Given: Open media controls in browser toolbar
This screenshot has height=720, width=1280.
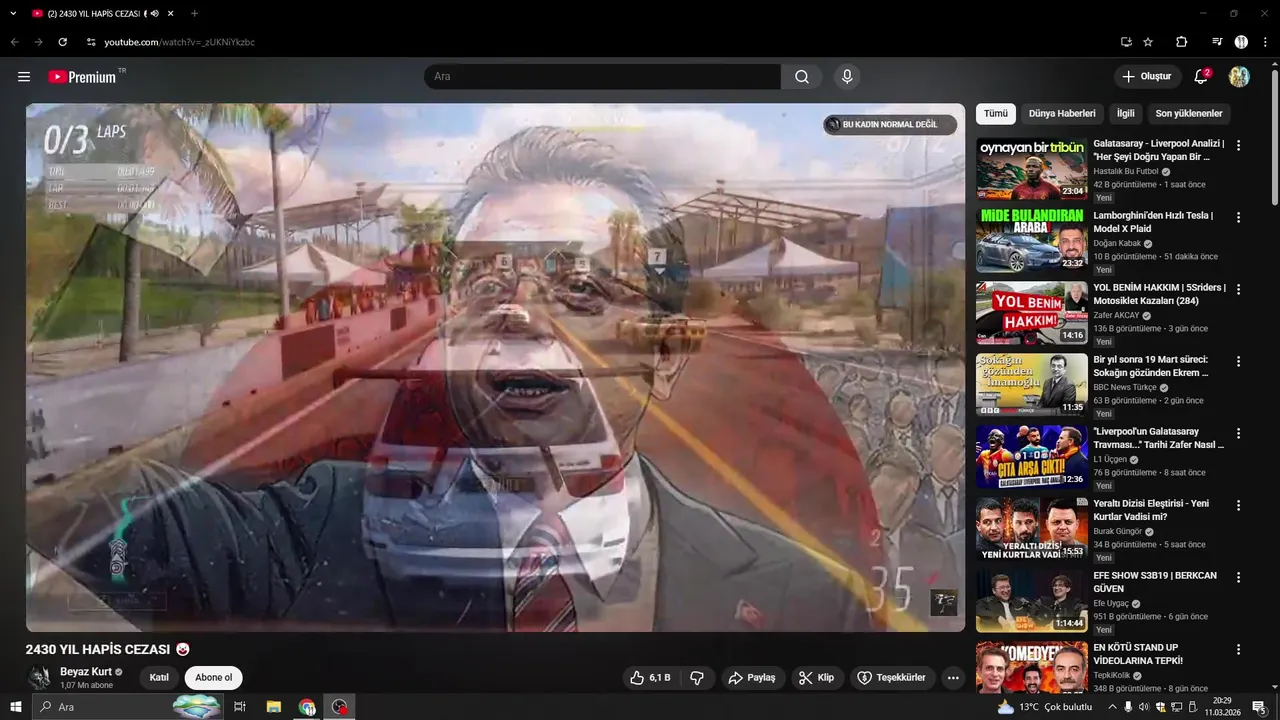Looking at the screenshot, I should [x=1217, y=42].
